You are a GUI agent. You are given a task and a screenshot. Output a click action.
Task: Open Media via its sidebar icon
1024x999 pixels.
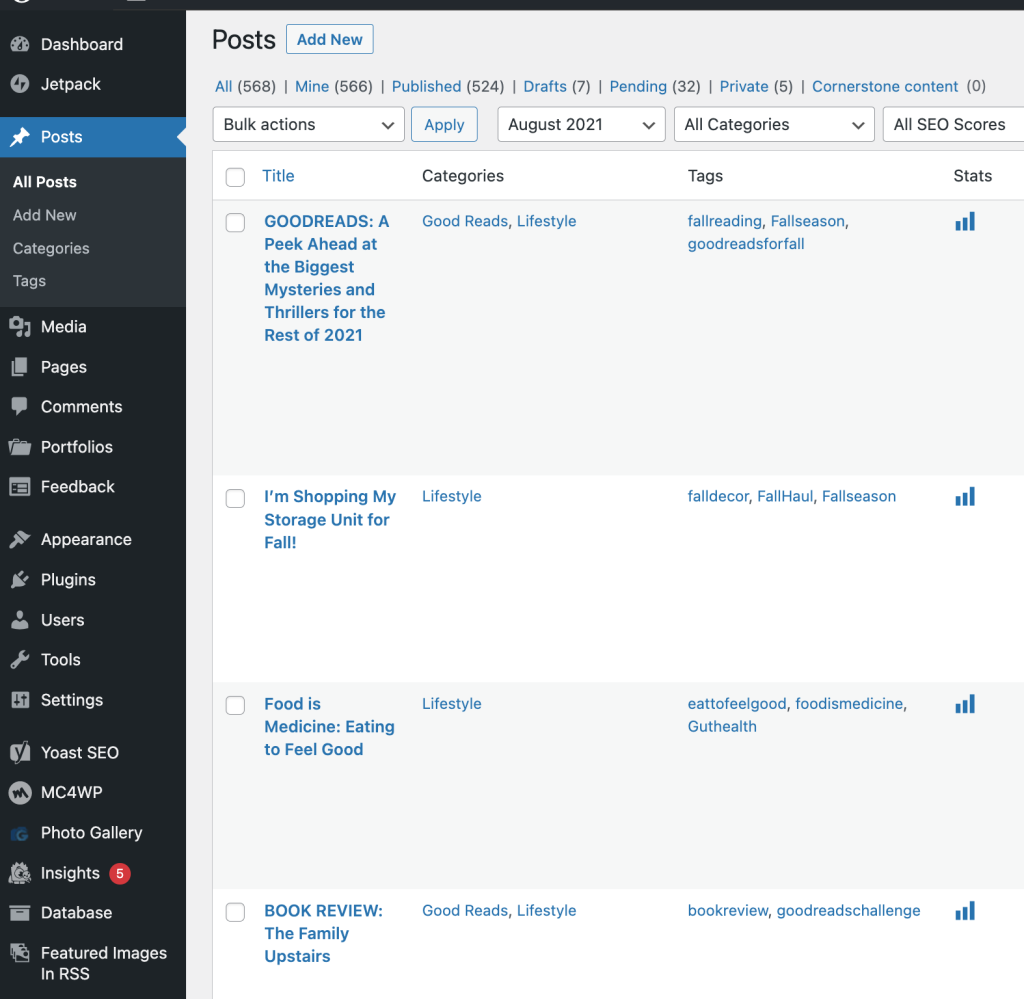20,327
